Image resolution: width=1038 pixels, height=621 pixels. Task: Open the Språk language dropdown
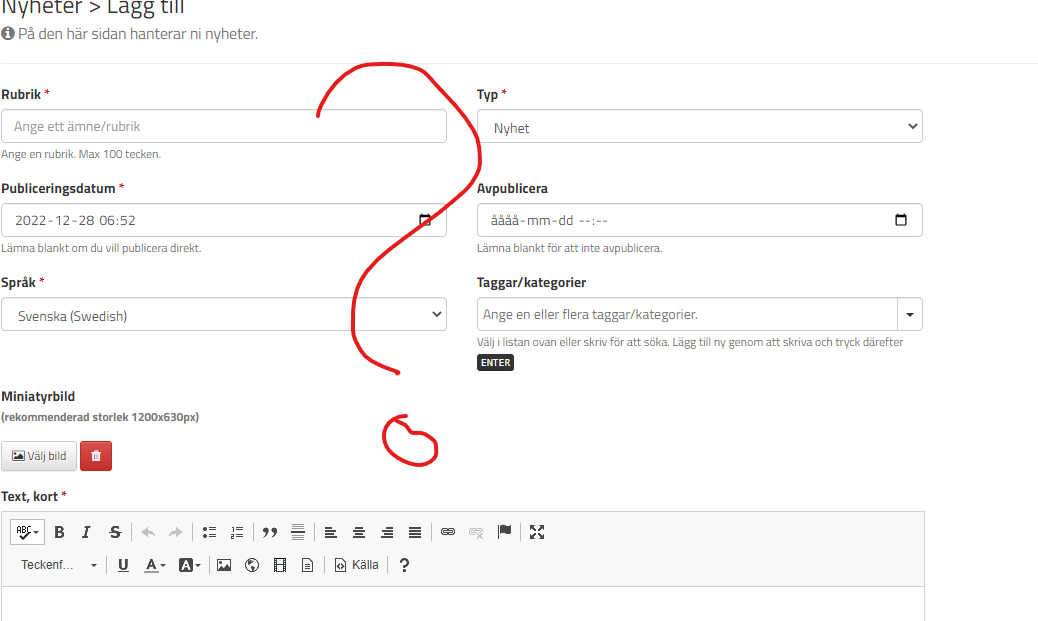(224, 315)
